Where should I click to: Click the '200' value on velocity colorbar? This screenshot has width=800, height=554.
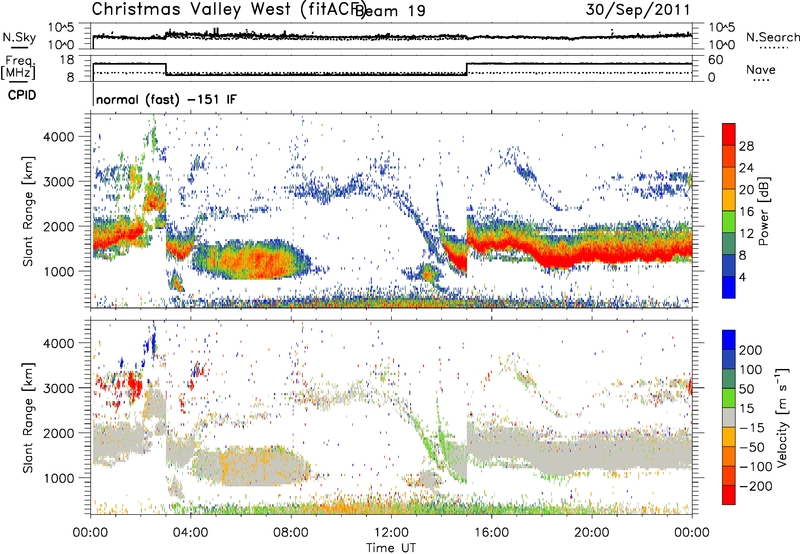pyautogui.click(x=751, y=350)
